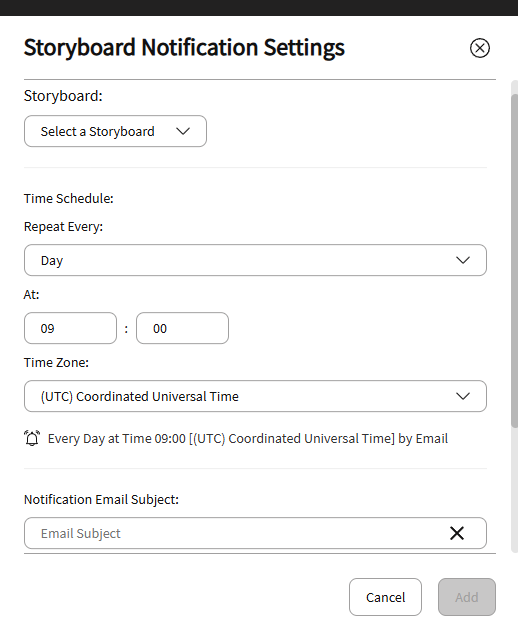This screenshot has width=518, height=640.
Task: Click the Storyboard Notification Settings title
Action: tap(184, 47)
